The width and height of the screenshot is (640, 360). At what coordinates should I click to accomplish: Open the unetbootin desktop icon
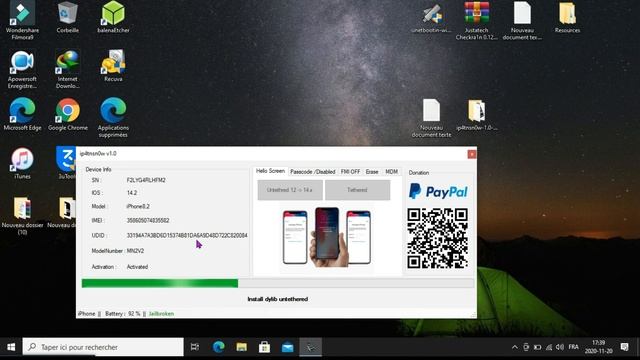[431, 17]
